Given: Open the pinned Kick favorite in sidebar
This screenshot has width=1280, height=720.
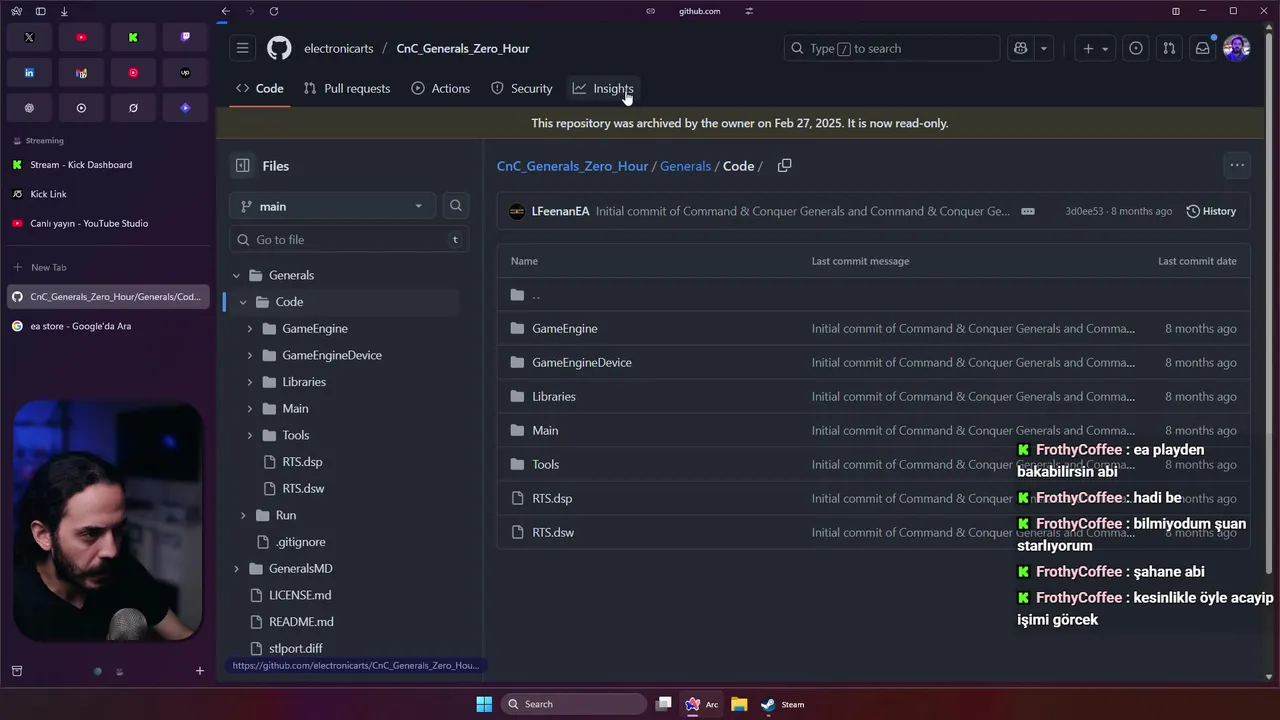Looking at the screenshot, I should (x=133, y=37).
